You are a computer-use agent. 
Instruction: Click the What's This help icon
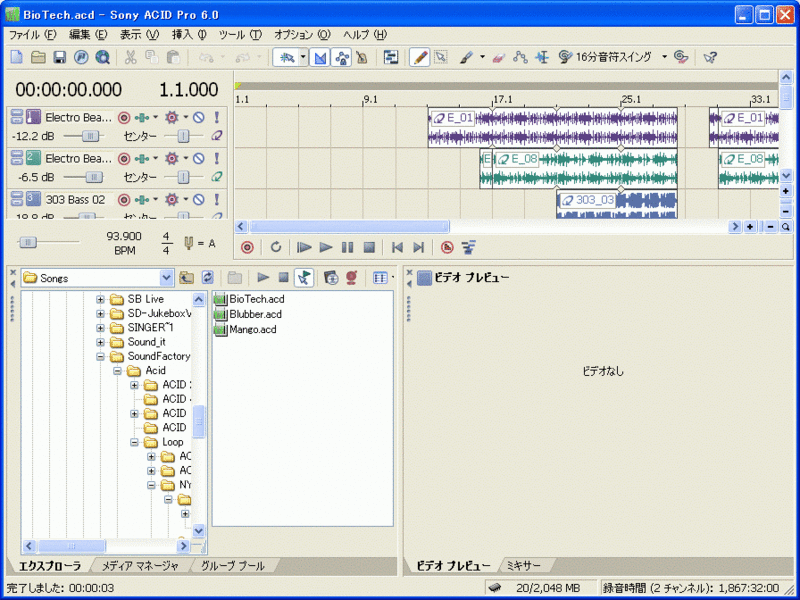pos(710,57)
